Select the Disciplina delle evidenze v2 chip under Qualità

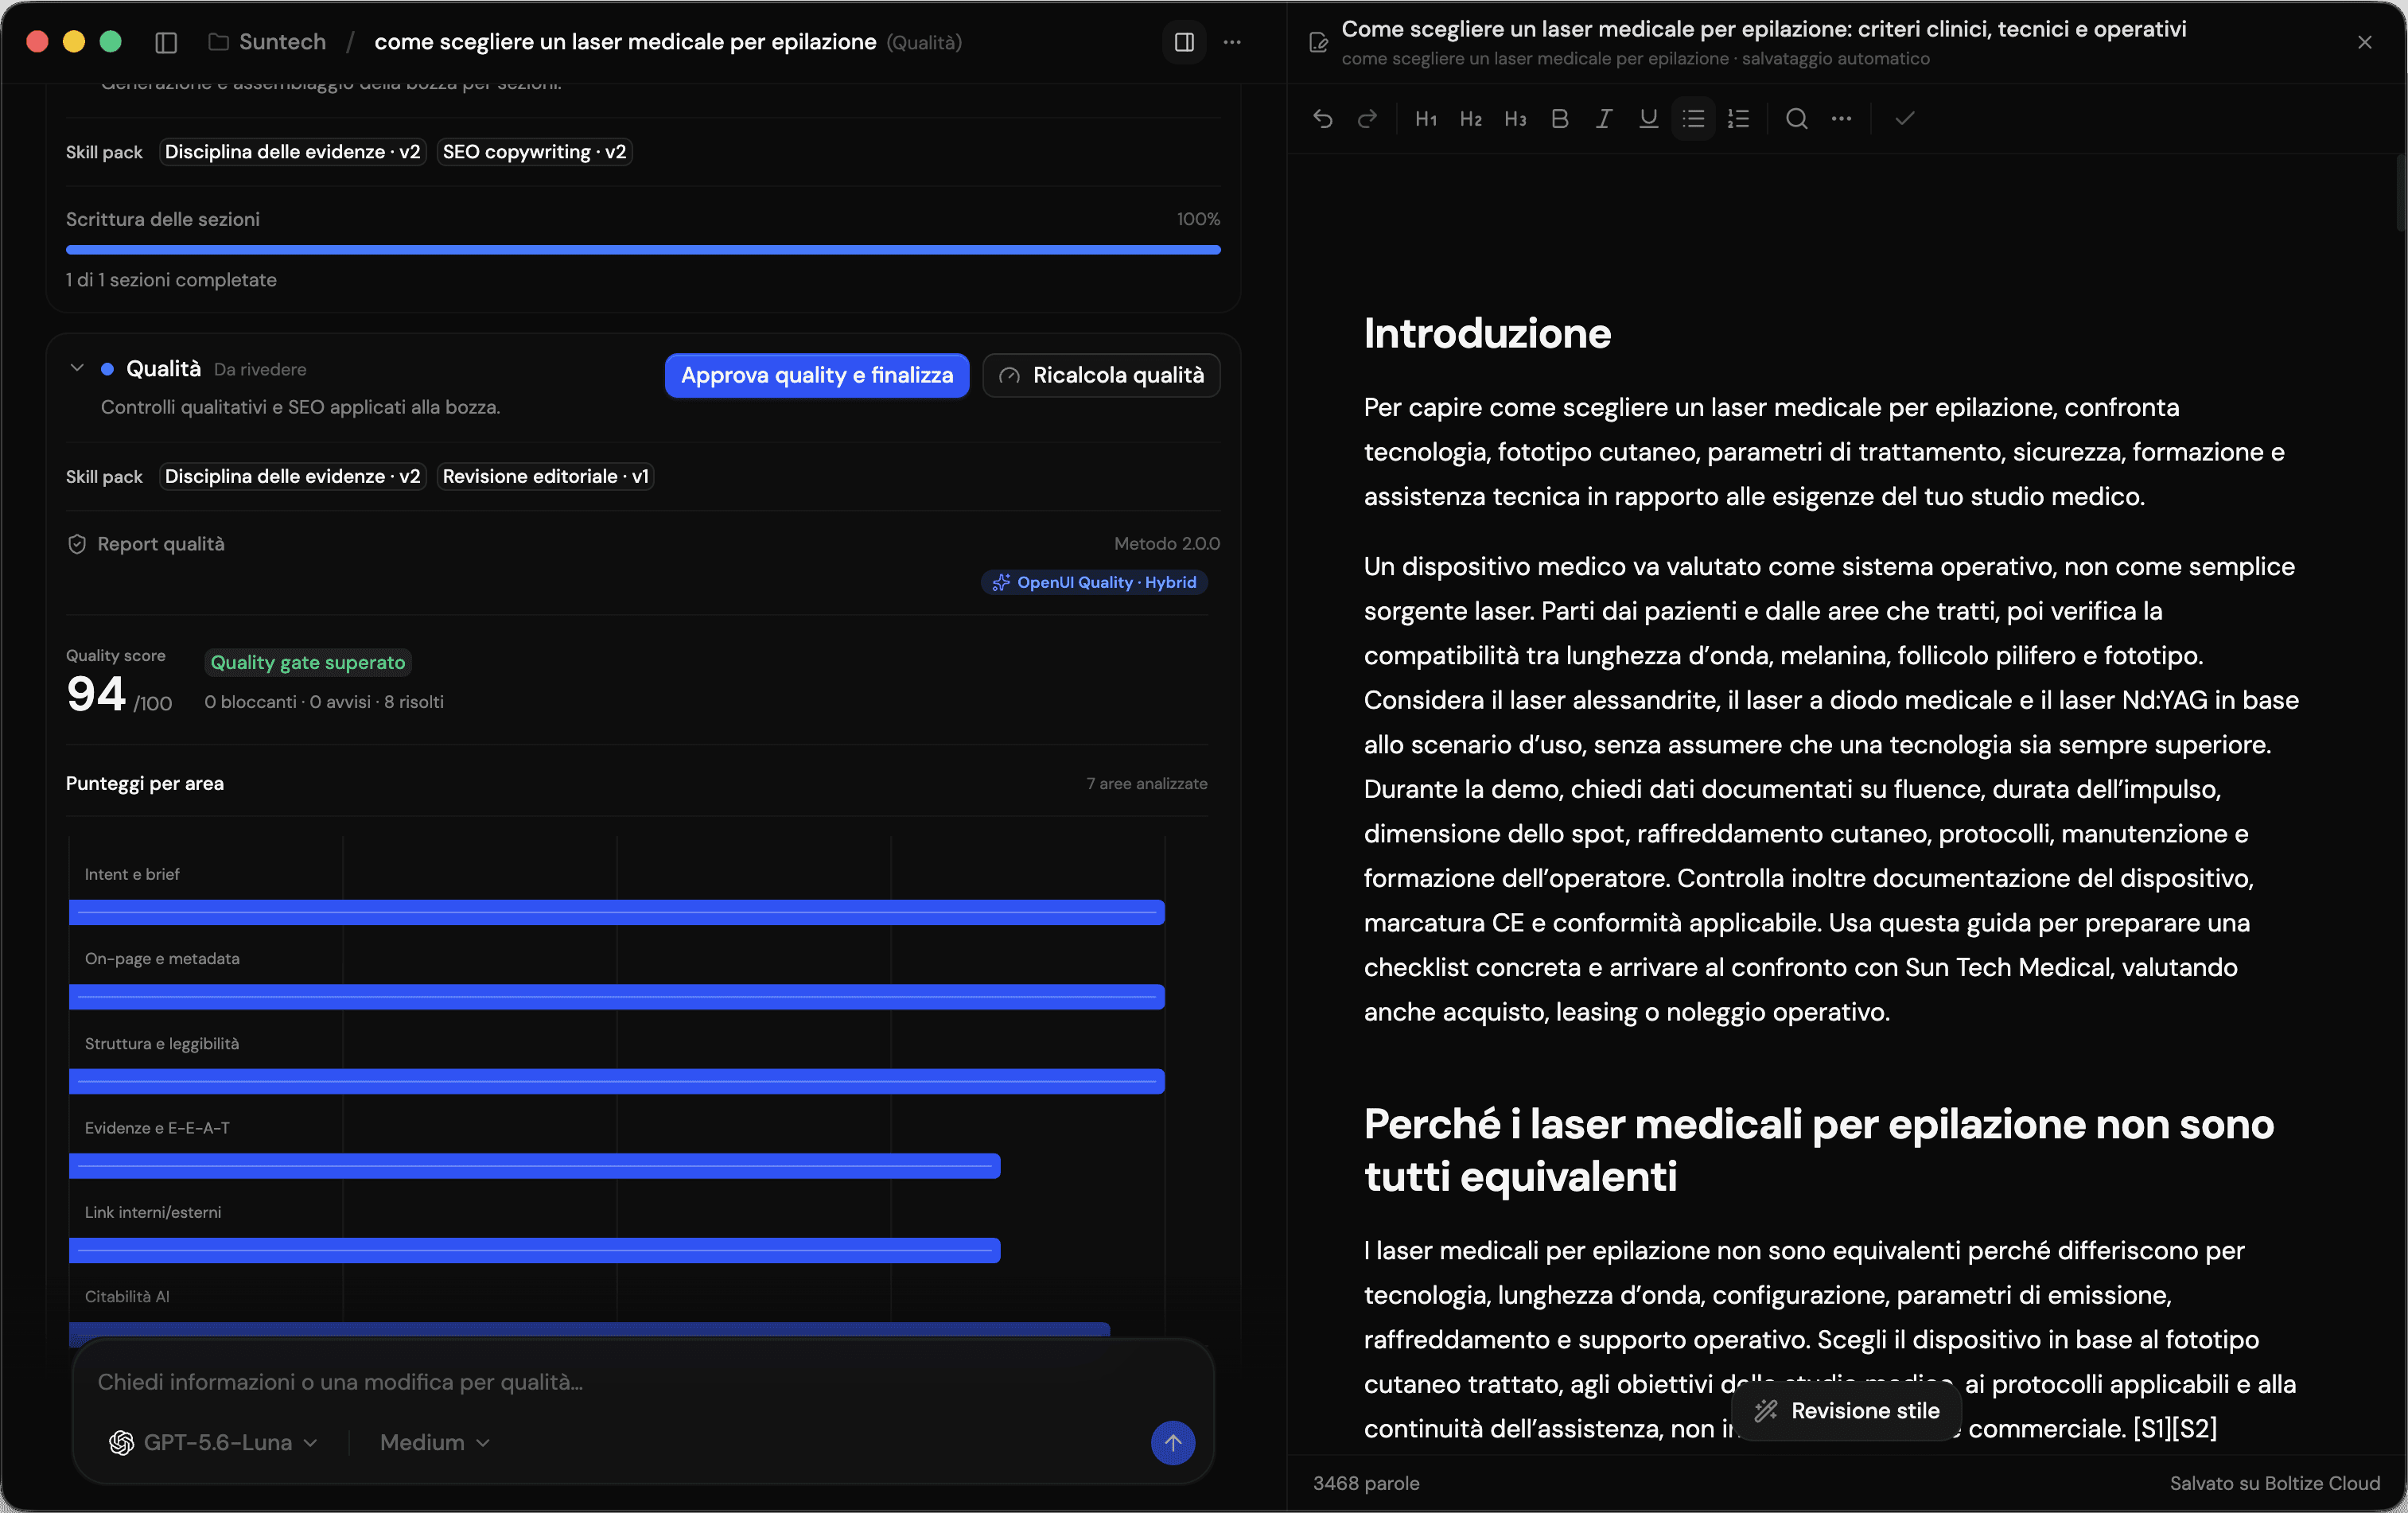[292, 476]
